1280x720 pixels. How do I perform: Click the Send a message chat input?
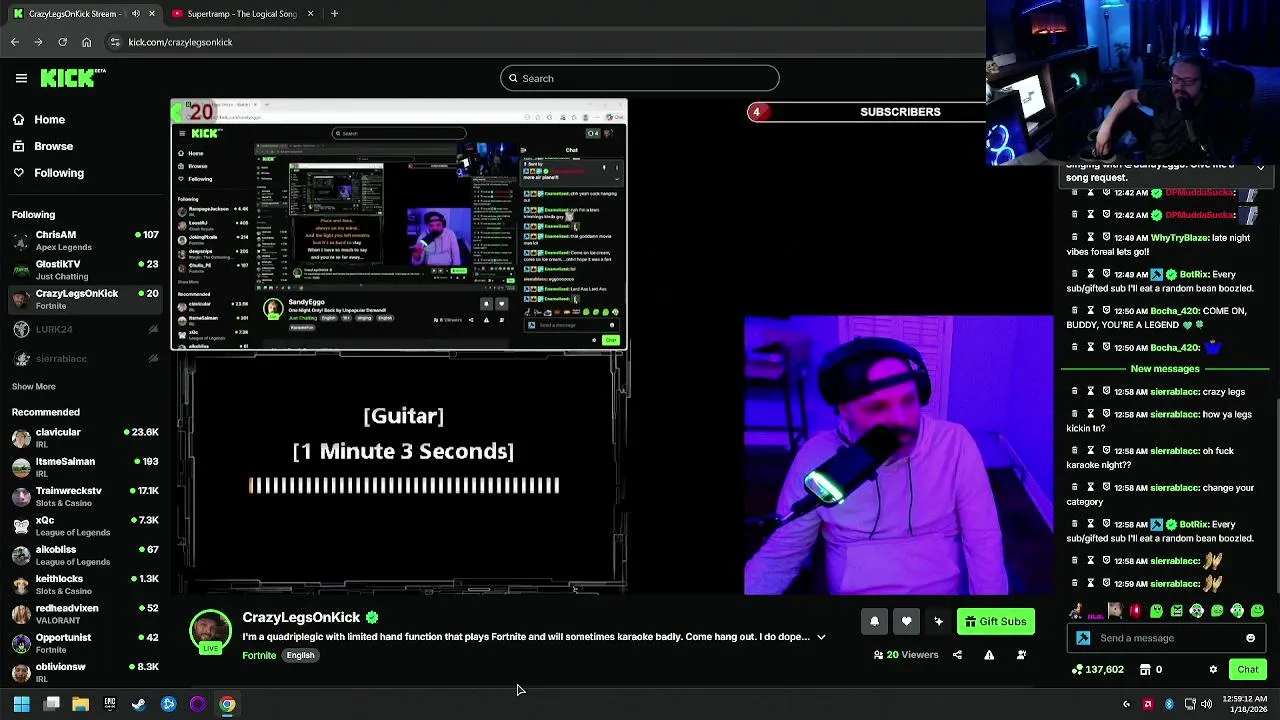[x=1165, y=638]
